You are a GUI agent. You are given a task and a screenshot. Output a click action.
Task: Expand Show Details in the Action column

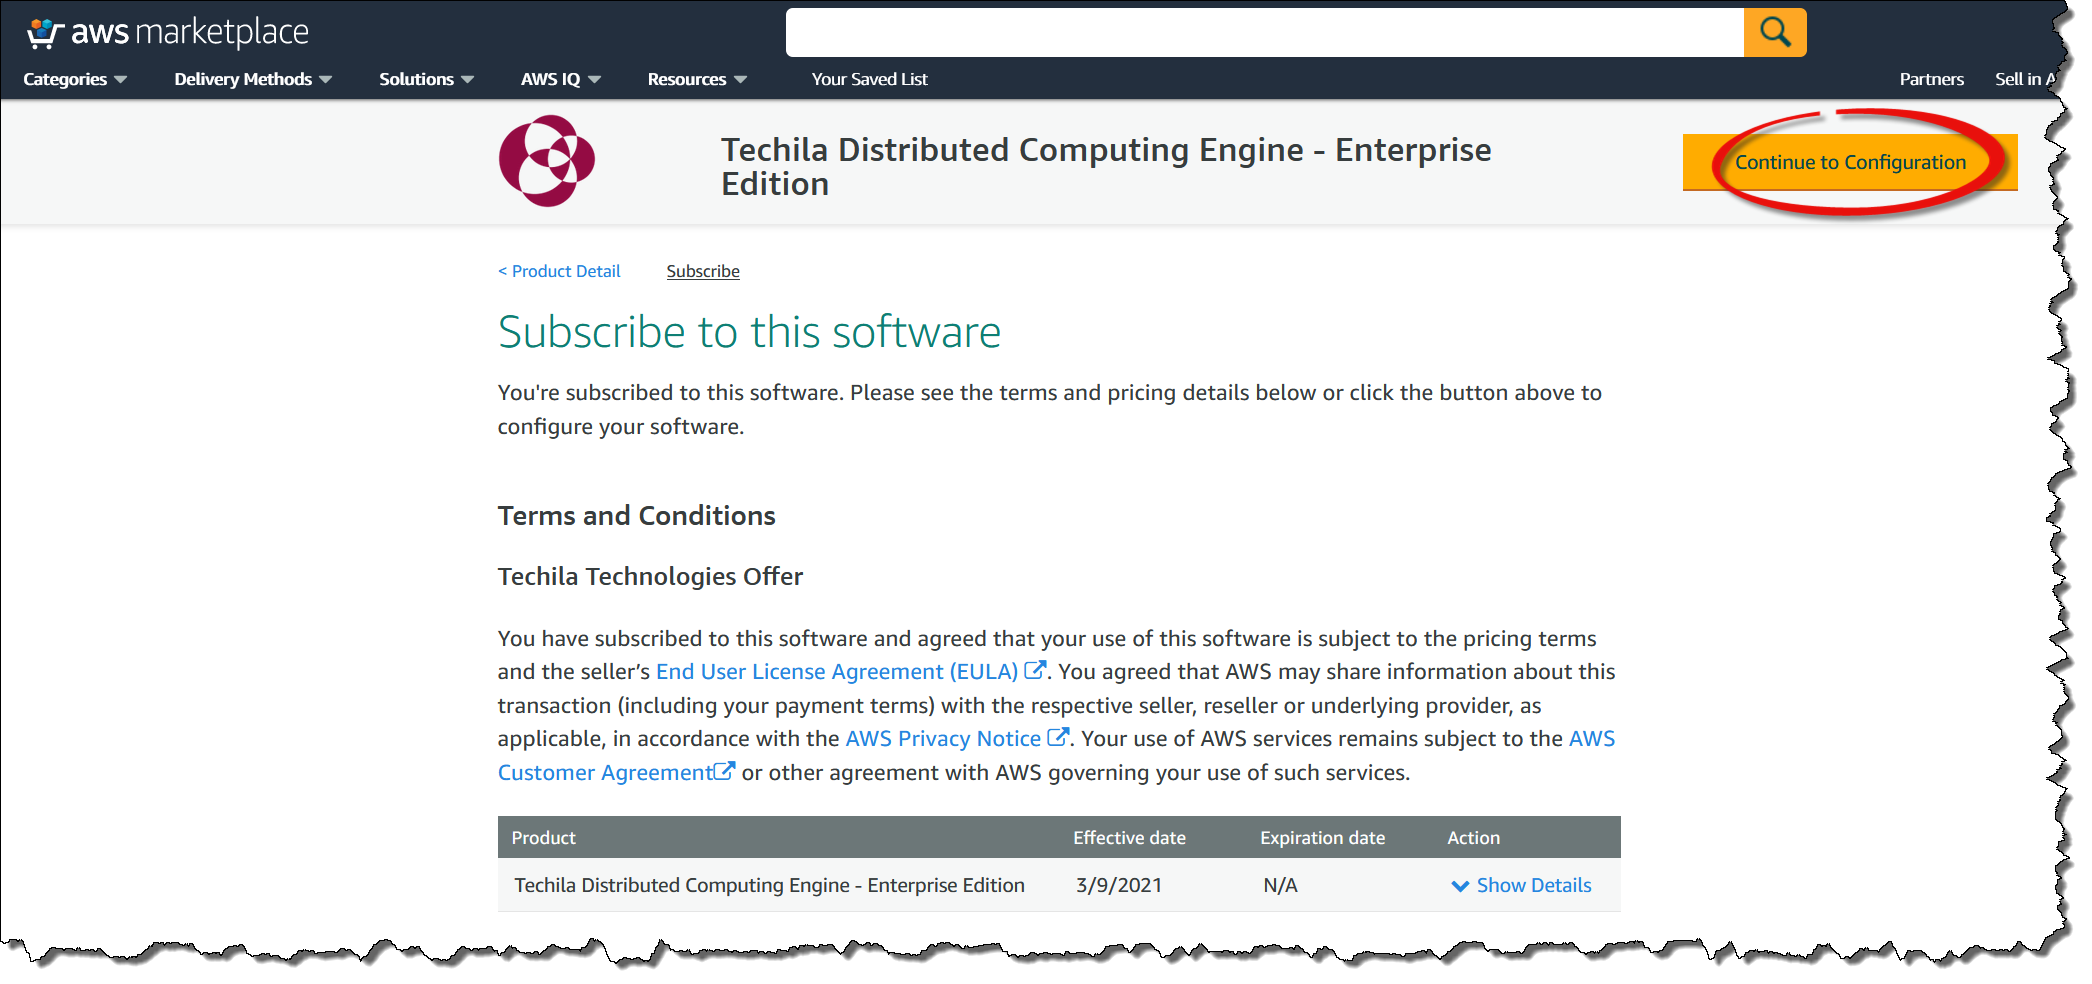coord(1521,885)
